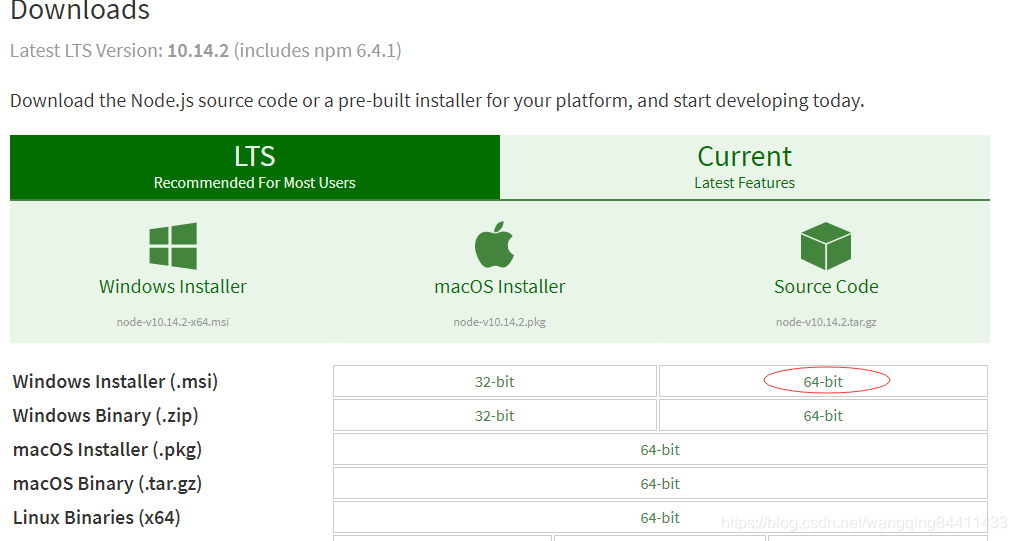Click the node-v10.14.2.pkg filename
1017x541 pixels.
tap(499, 322)
